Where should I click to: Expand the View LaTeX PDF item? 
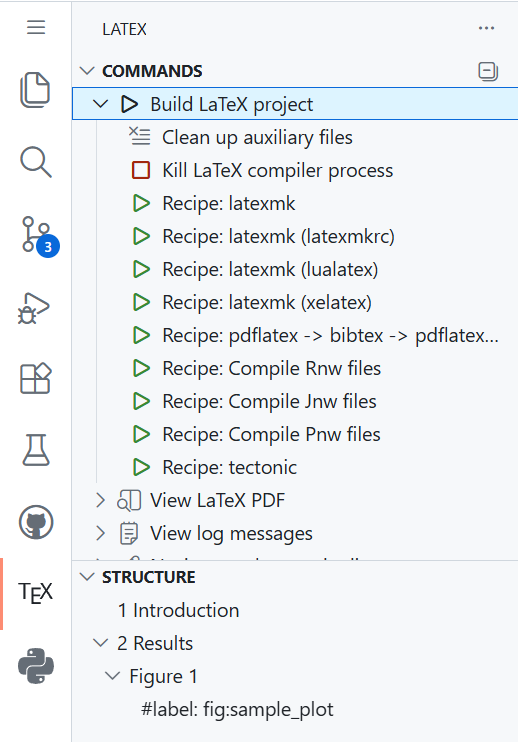pos(100,500)
